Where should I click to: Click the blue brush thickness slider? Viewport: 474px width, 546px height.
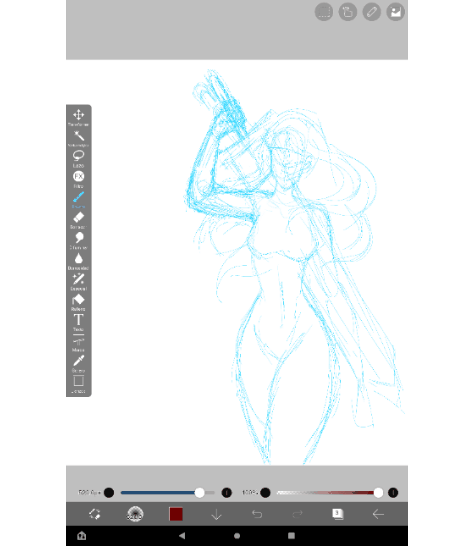(x=168, y=492)
